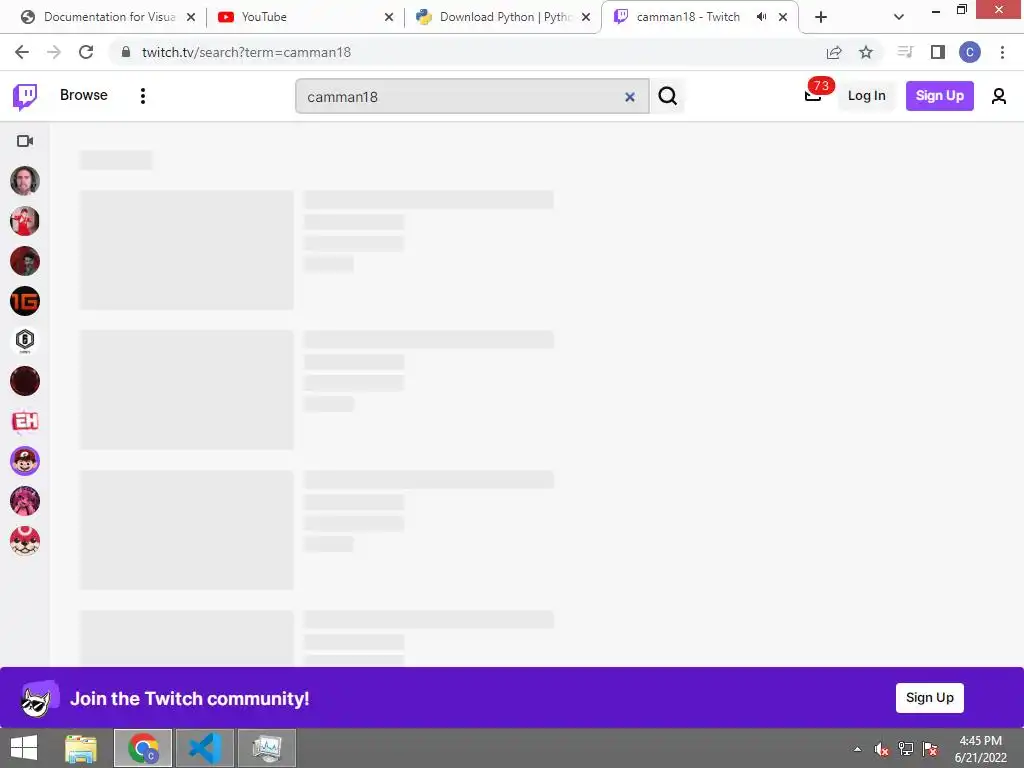Run the search with magnifier button
The image size is (1024, 768).
(x=667, y=96)
